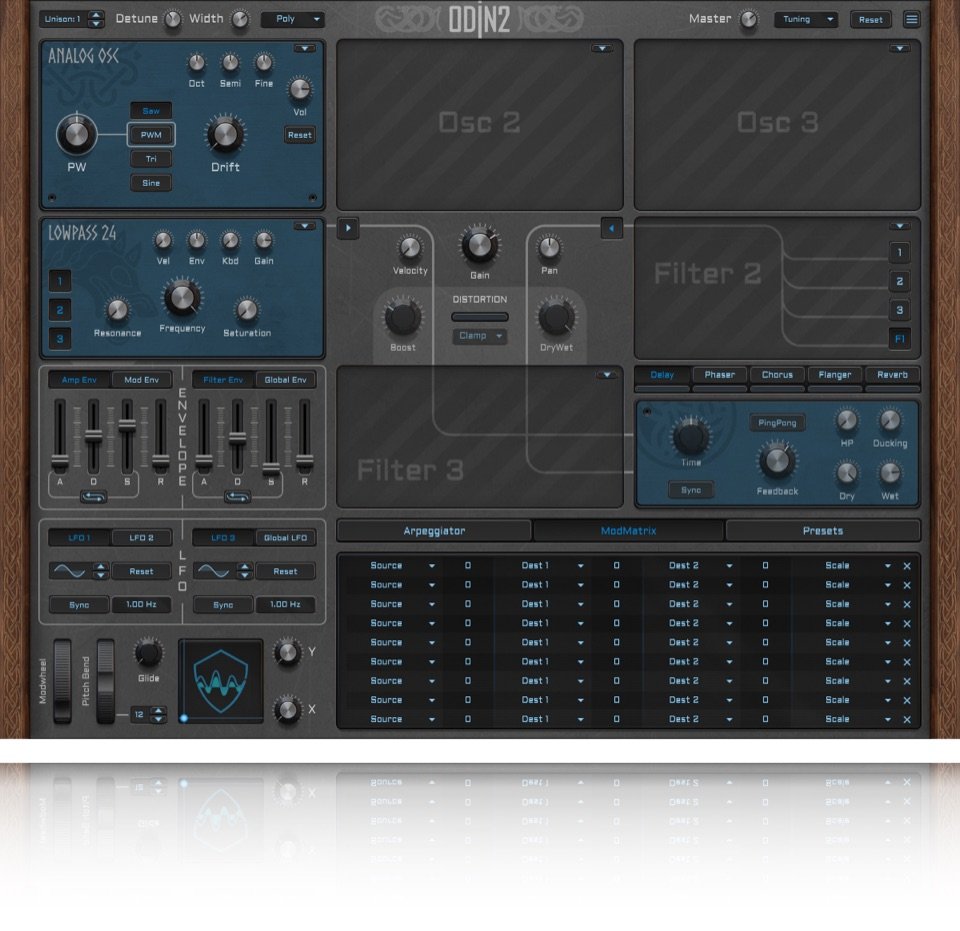Toggle the PingPong delay button
The image size is (960, 931).
click(x=777, y=423)
